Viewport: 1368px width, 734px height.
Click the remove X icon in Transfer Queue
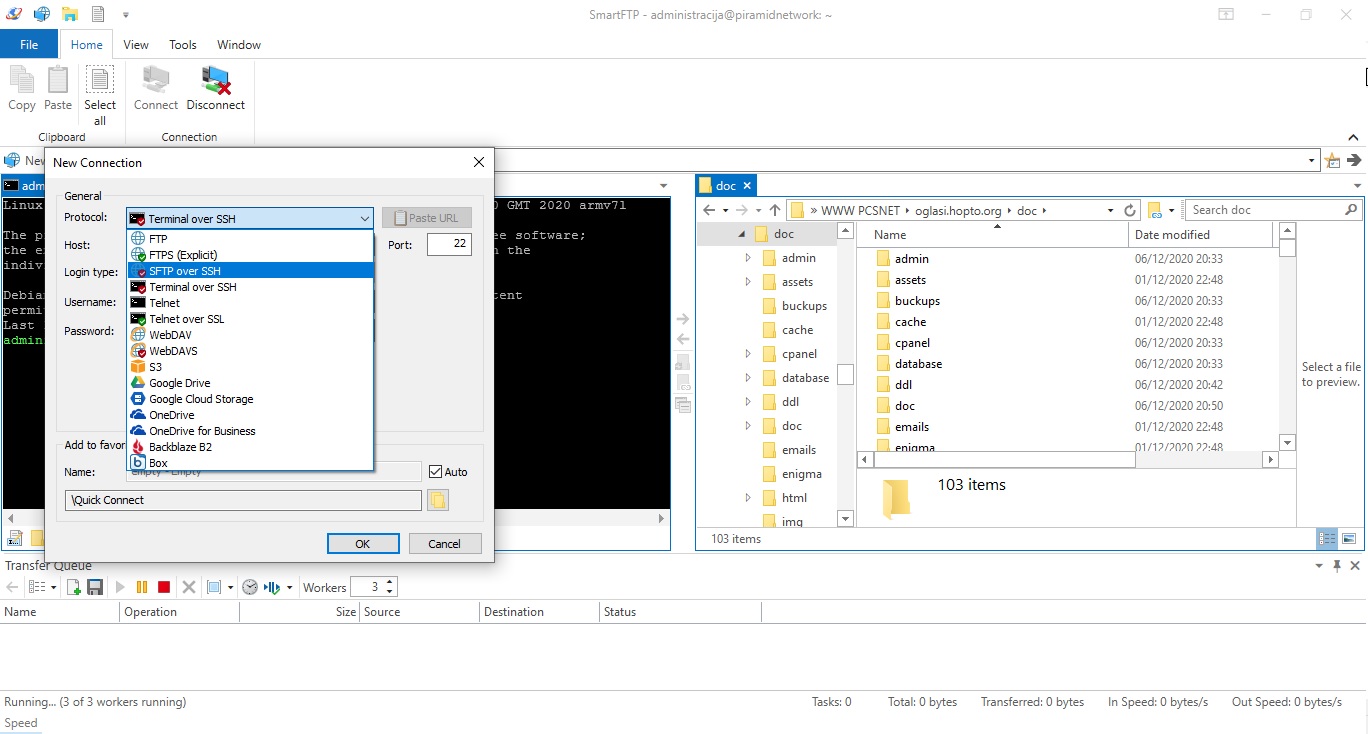(187, 587)
